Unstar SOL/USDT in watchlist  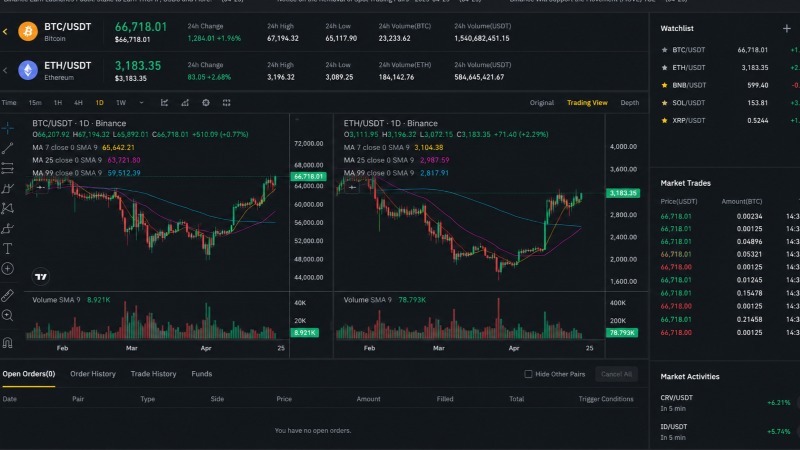pyautogui.click(x=664, y=103)
